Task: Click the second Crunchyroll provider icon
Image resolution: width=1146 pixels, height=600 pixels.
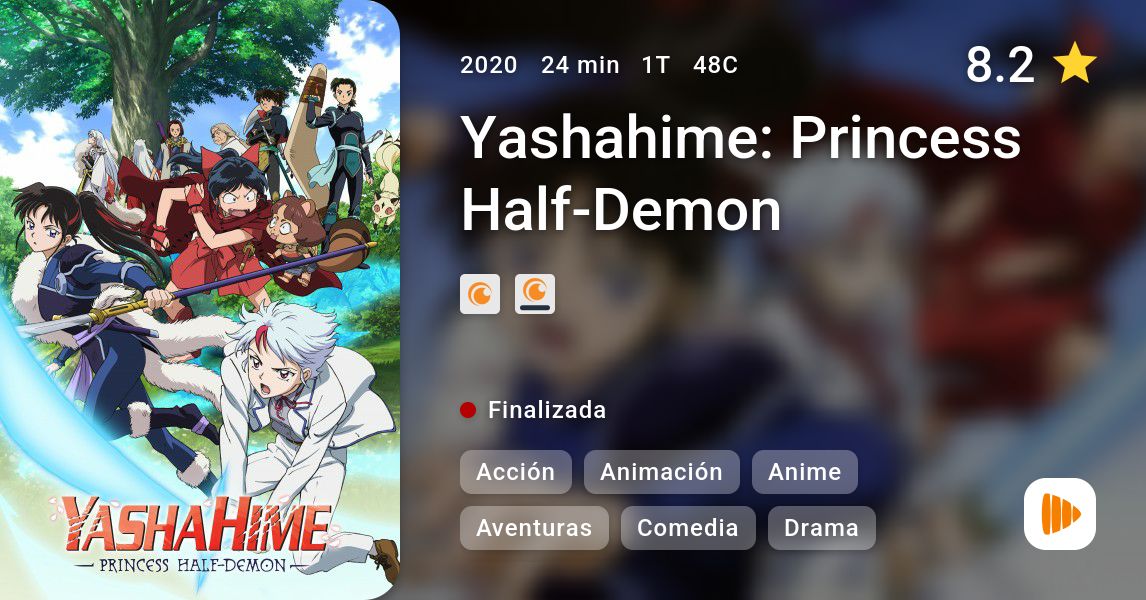Action: pyautogui.click(x=534, y=294)
